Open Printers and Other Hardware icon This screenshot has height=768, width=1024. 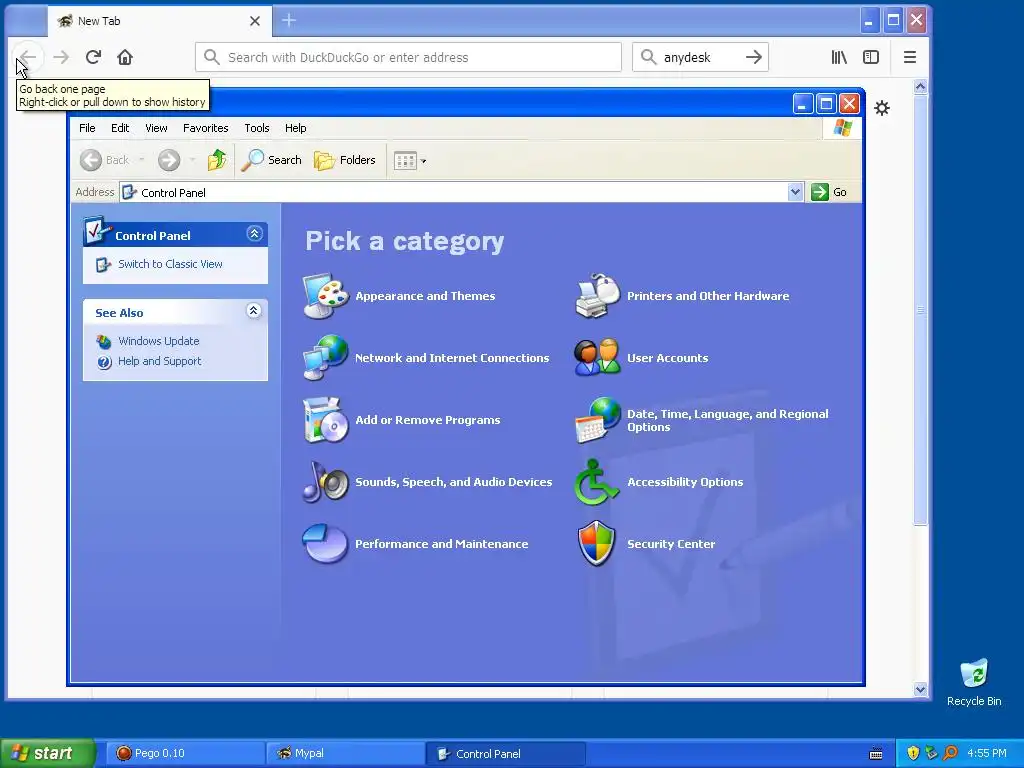coord(597,296)
